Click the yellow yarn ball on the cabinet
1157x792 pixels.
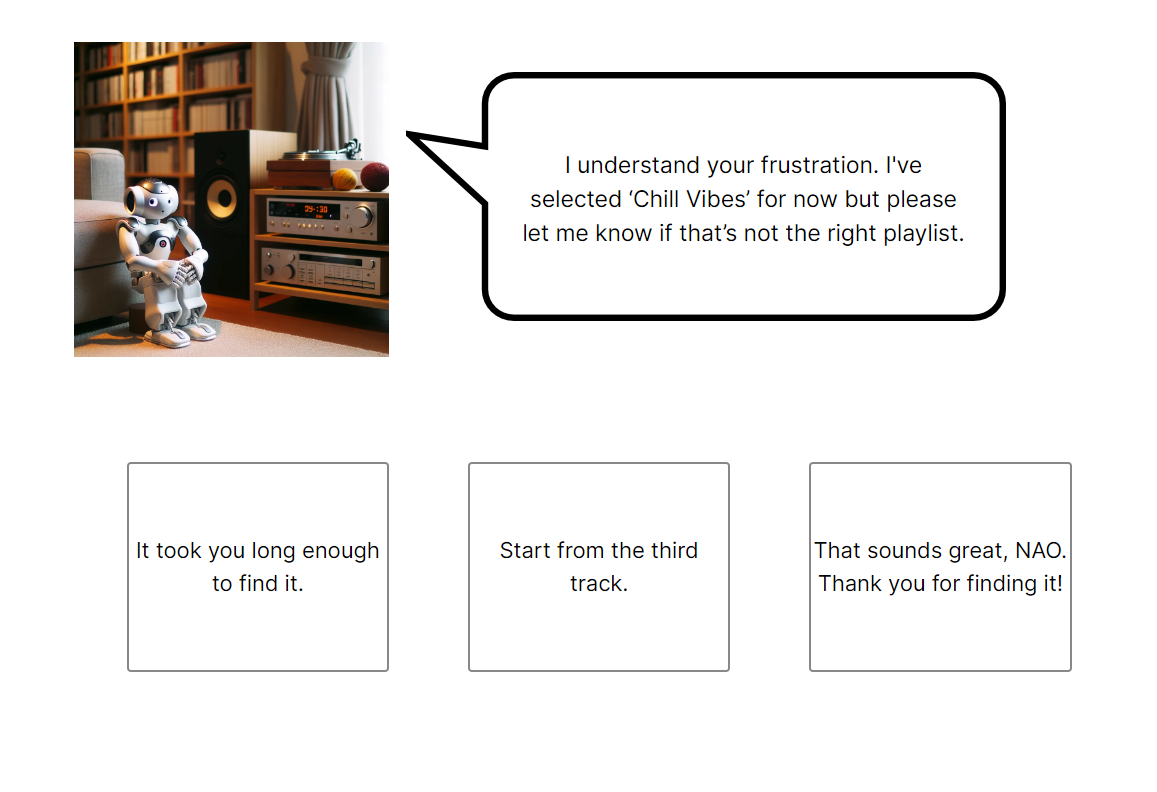(345, 179)
